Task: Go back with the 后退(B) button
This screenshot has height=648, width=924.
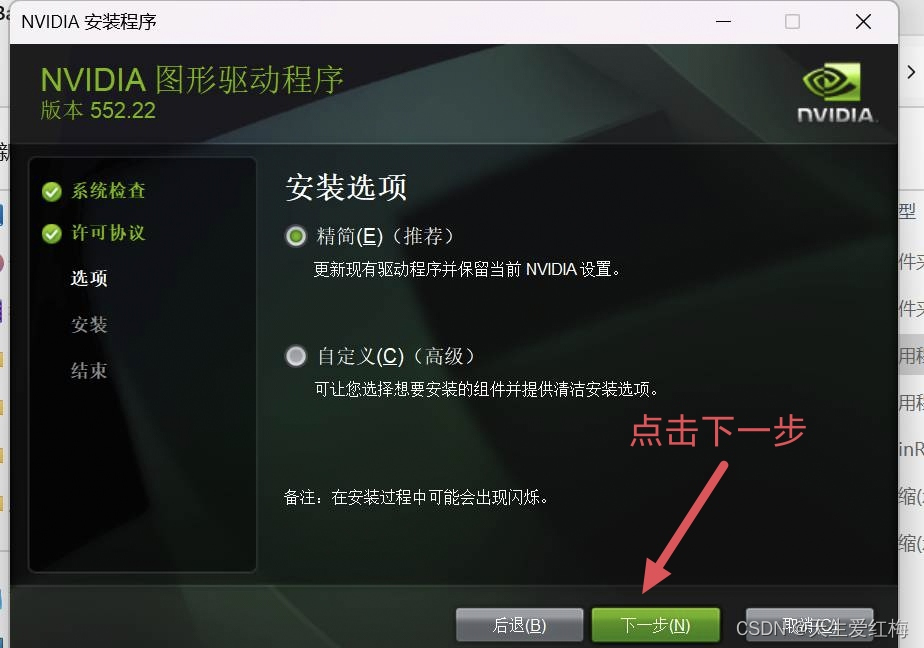Action: pos(519,625)
